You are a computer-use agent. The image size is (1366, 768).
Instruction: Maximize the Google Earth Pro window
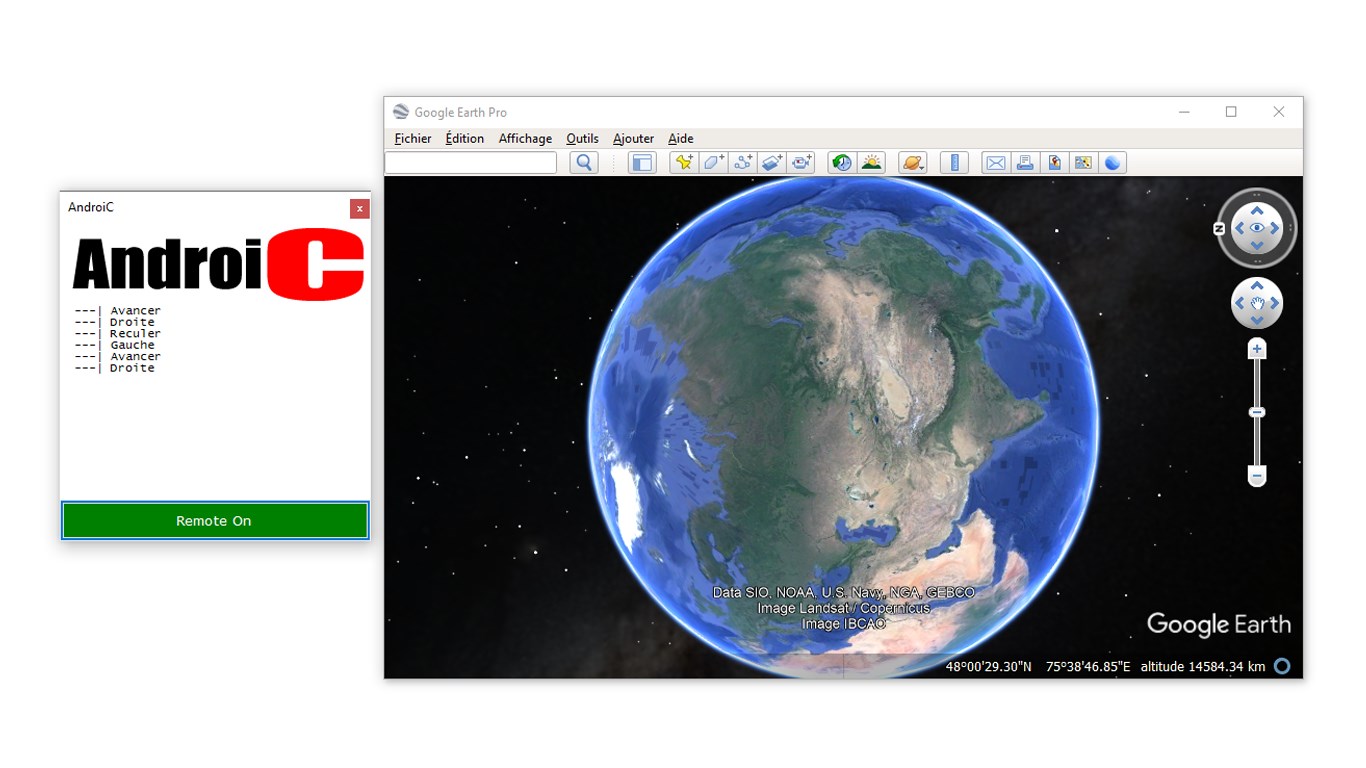pos(1231,112)
